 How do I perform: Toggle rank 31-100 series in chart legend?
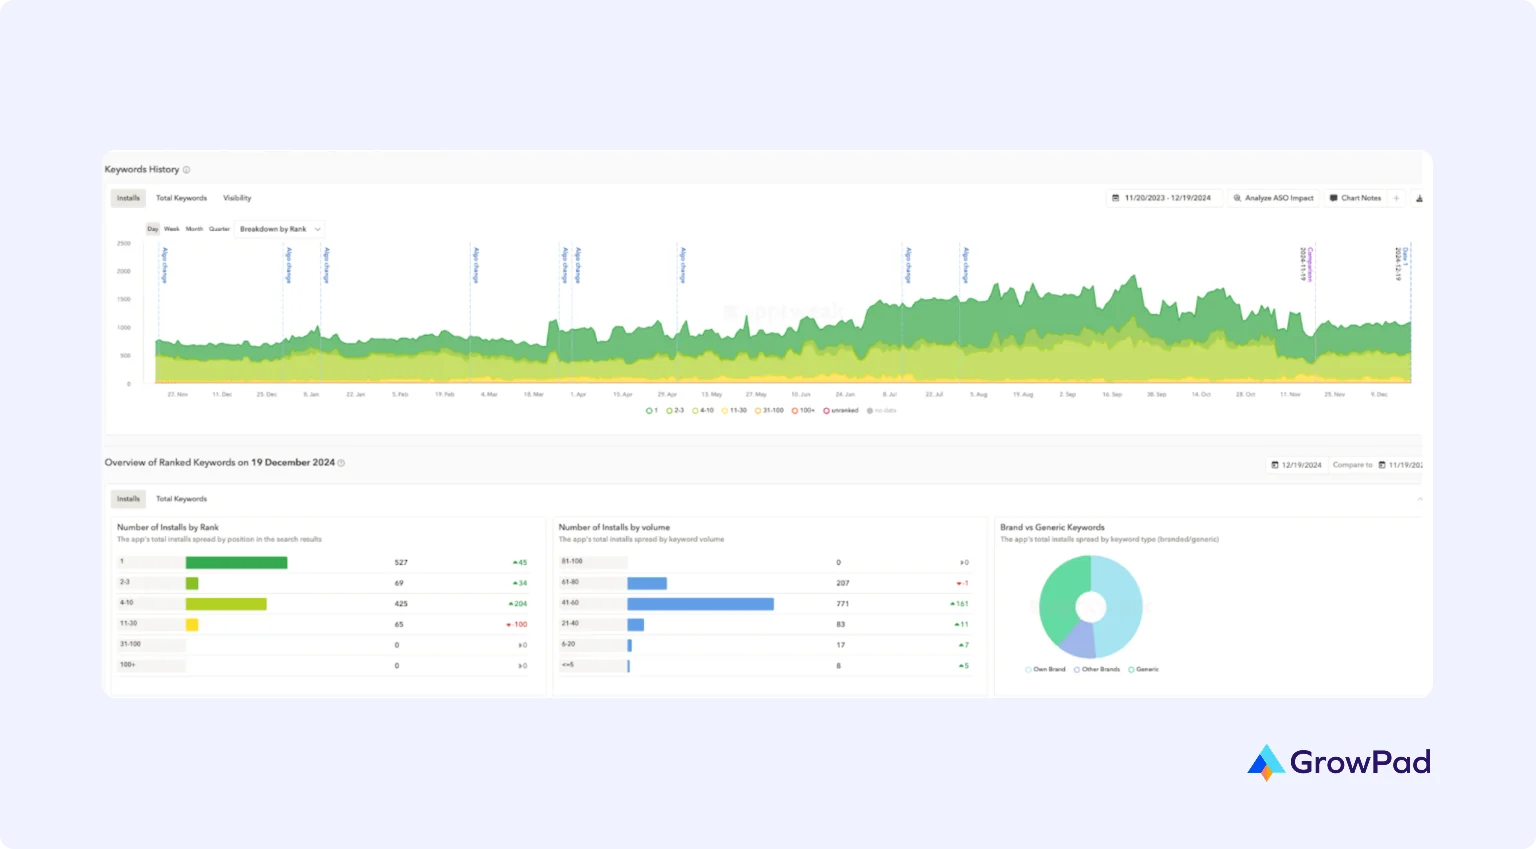click(x=769, y=411)
